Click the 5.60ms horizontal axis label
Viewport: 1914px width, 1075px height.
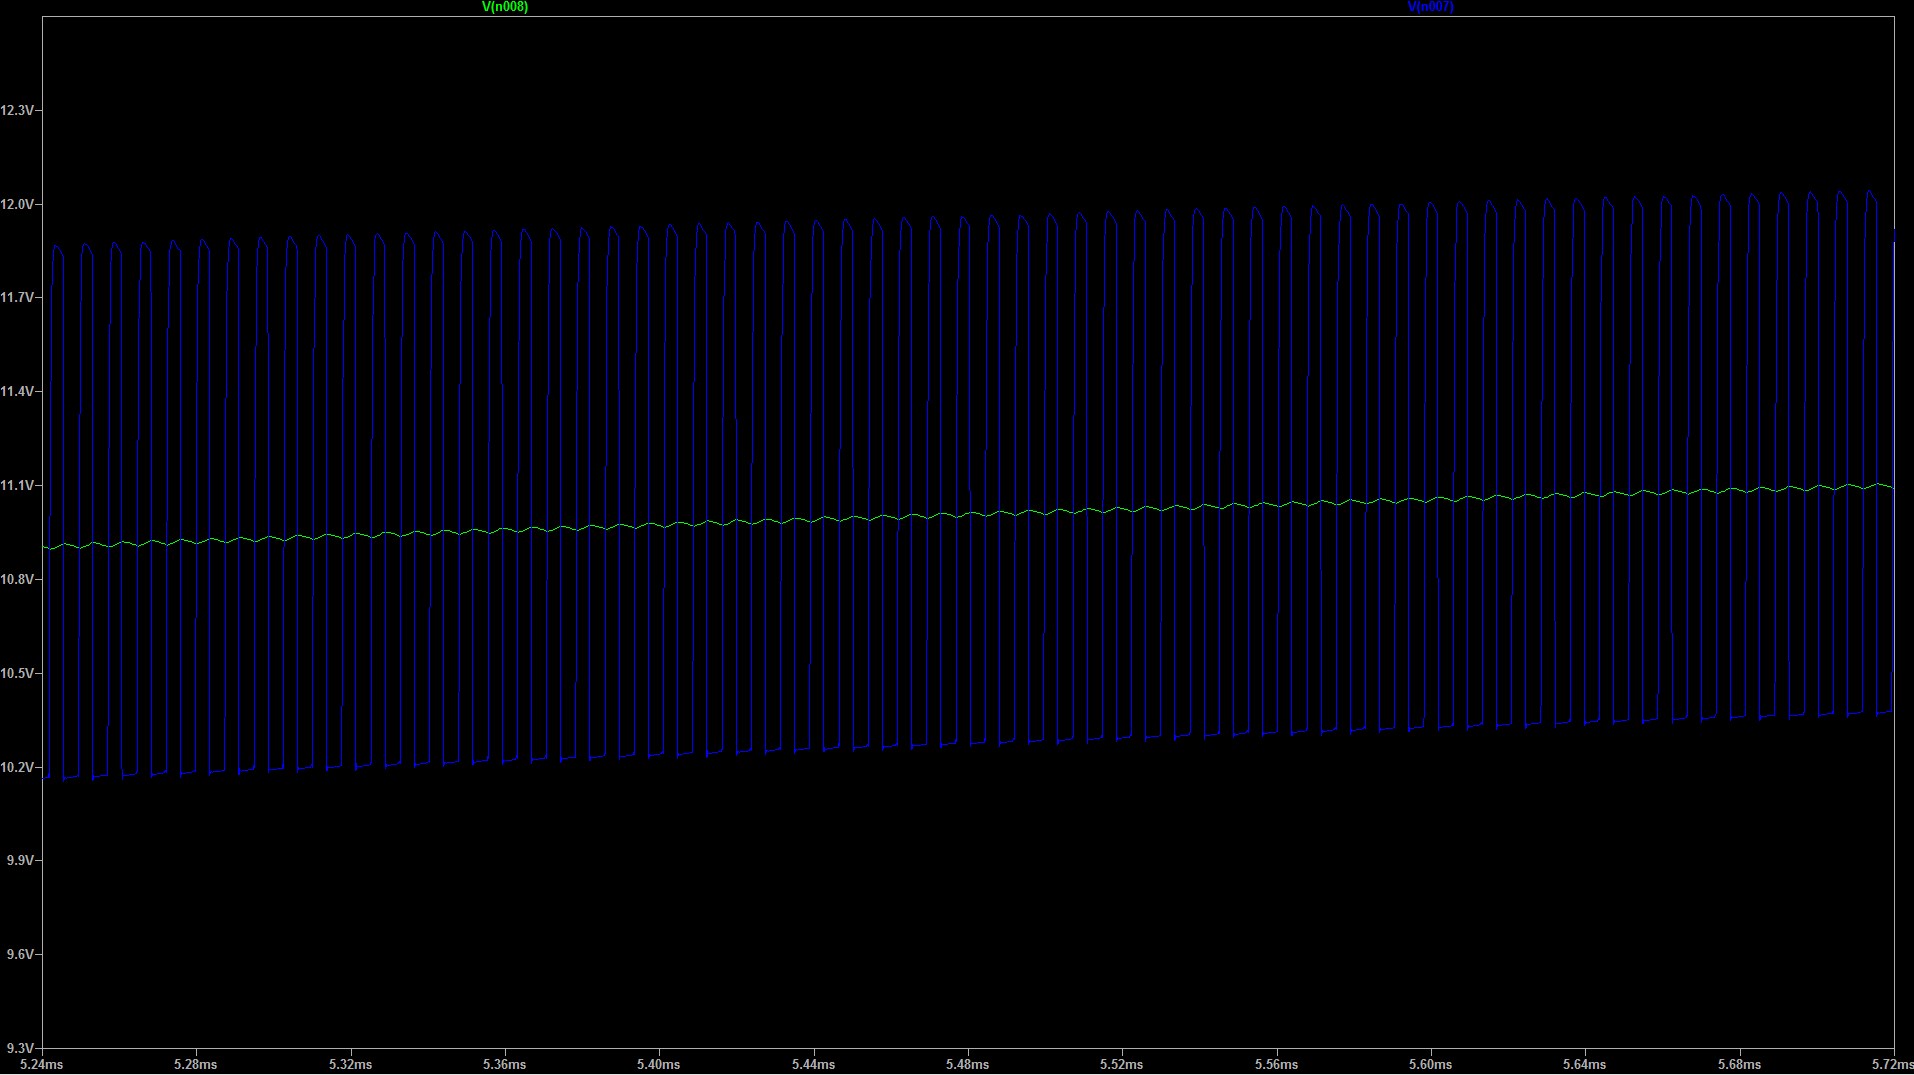pyautogui.click(x=1430, y=1065)
